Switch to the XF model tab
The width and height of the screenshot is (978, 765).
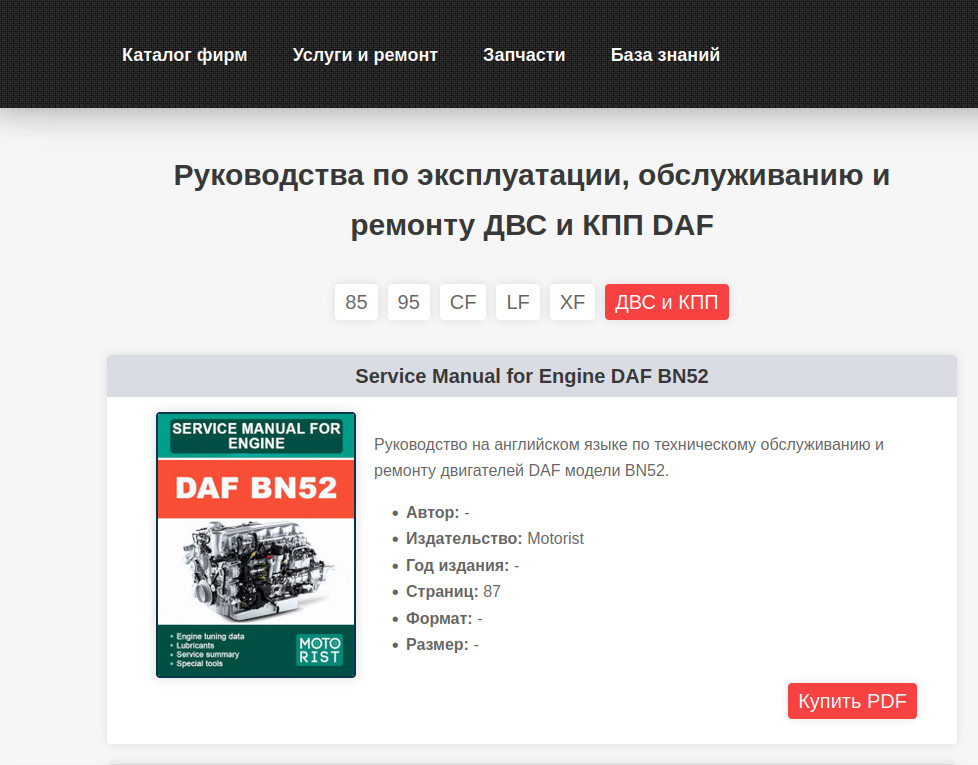point(572,302)
